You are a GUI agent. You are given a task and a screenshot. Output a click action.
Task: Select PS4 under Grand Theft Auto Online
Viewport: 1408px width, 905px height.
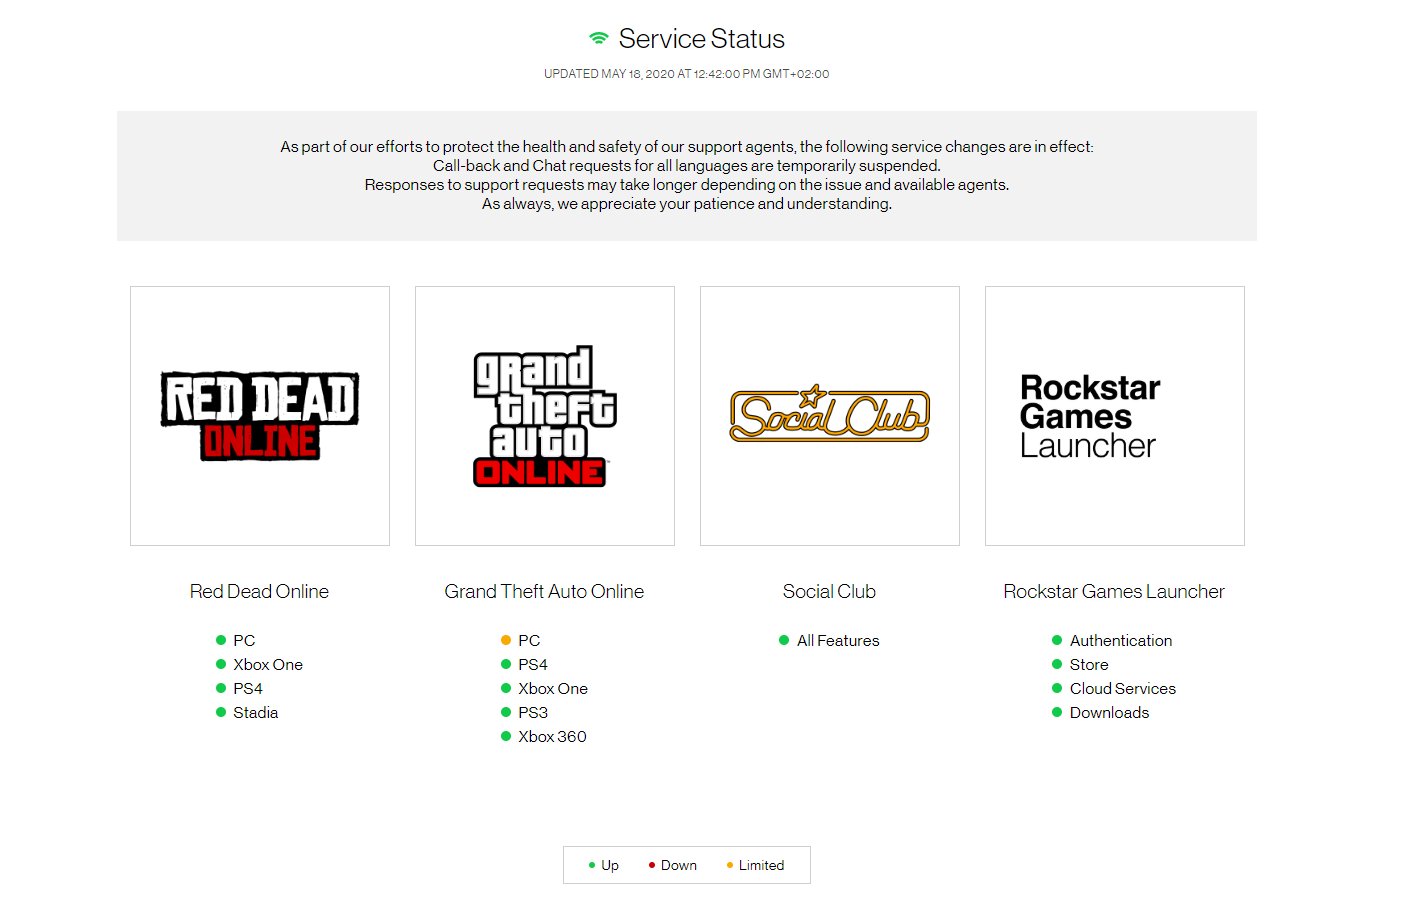533,664
